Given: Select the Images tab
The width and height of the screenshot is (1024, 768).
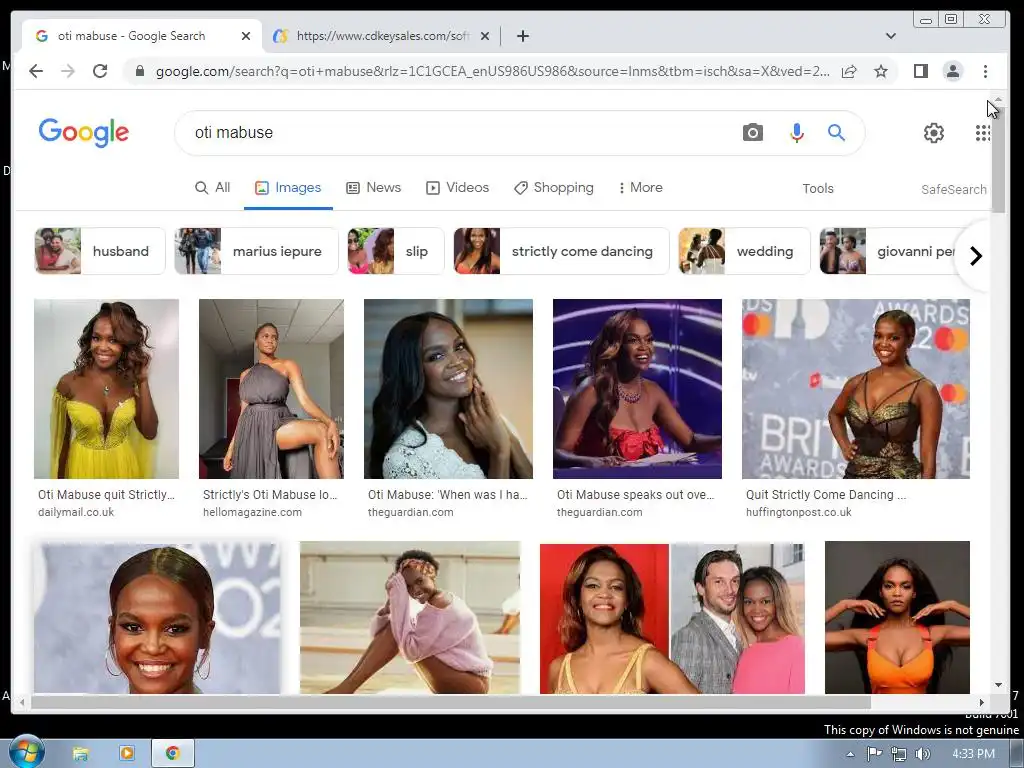Looking at the screenshot, I should 288,188.
